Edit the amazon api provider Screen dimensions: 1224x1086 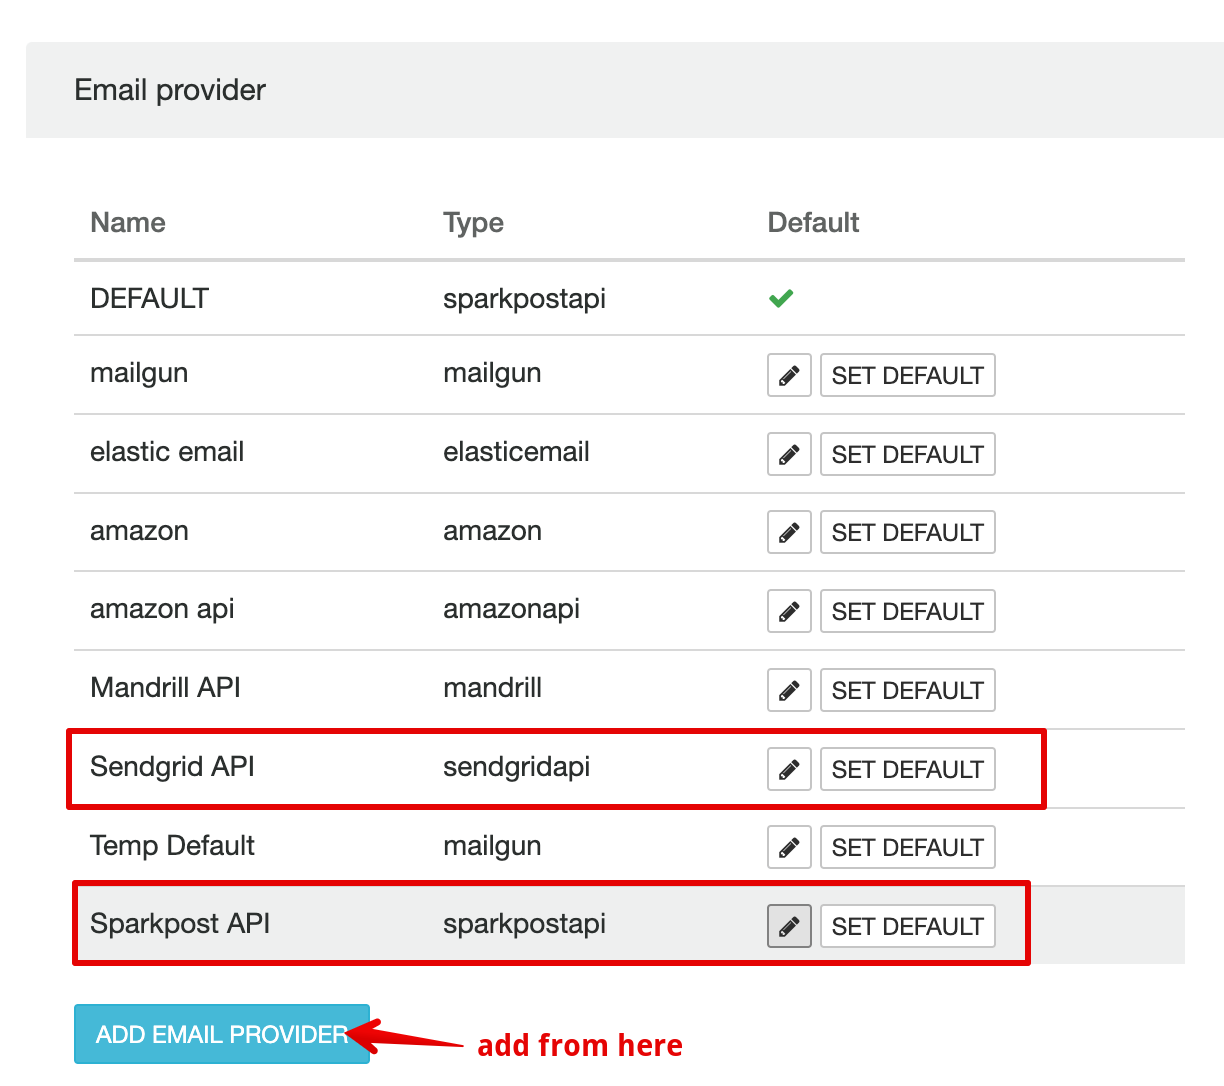click(x=789, y=611)
